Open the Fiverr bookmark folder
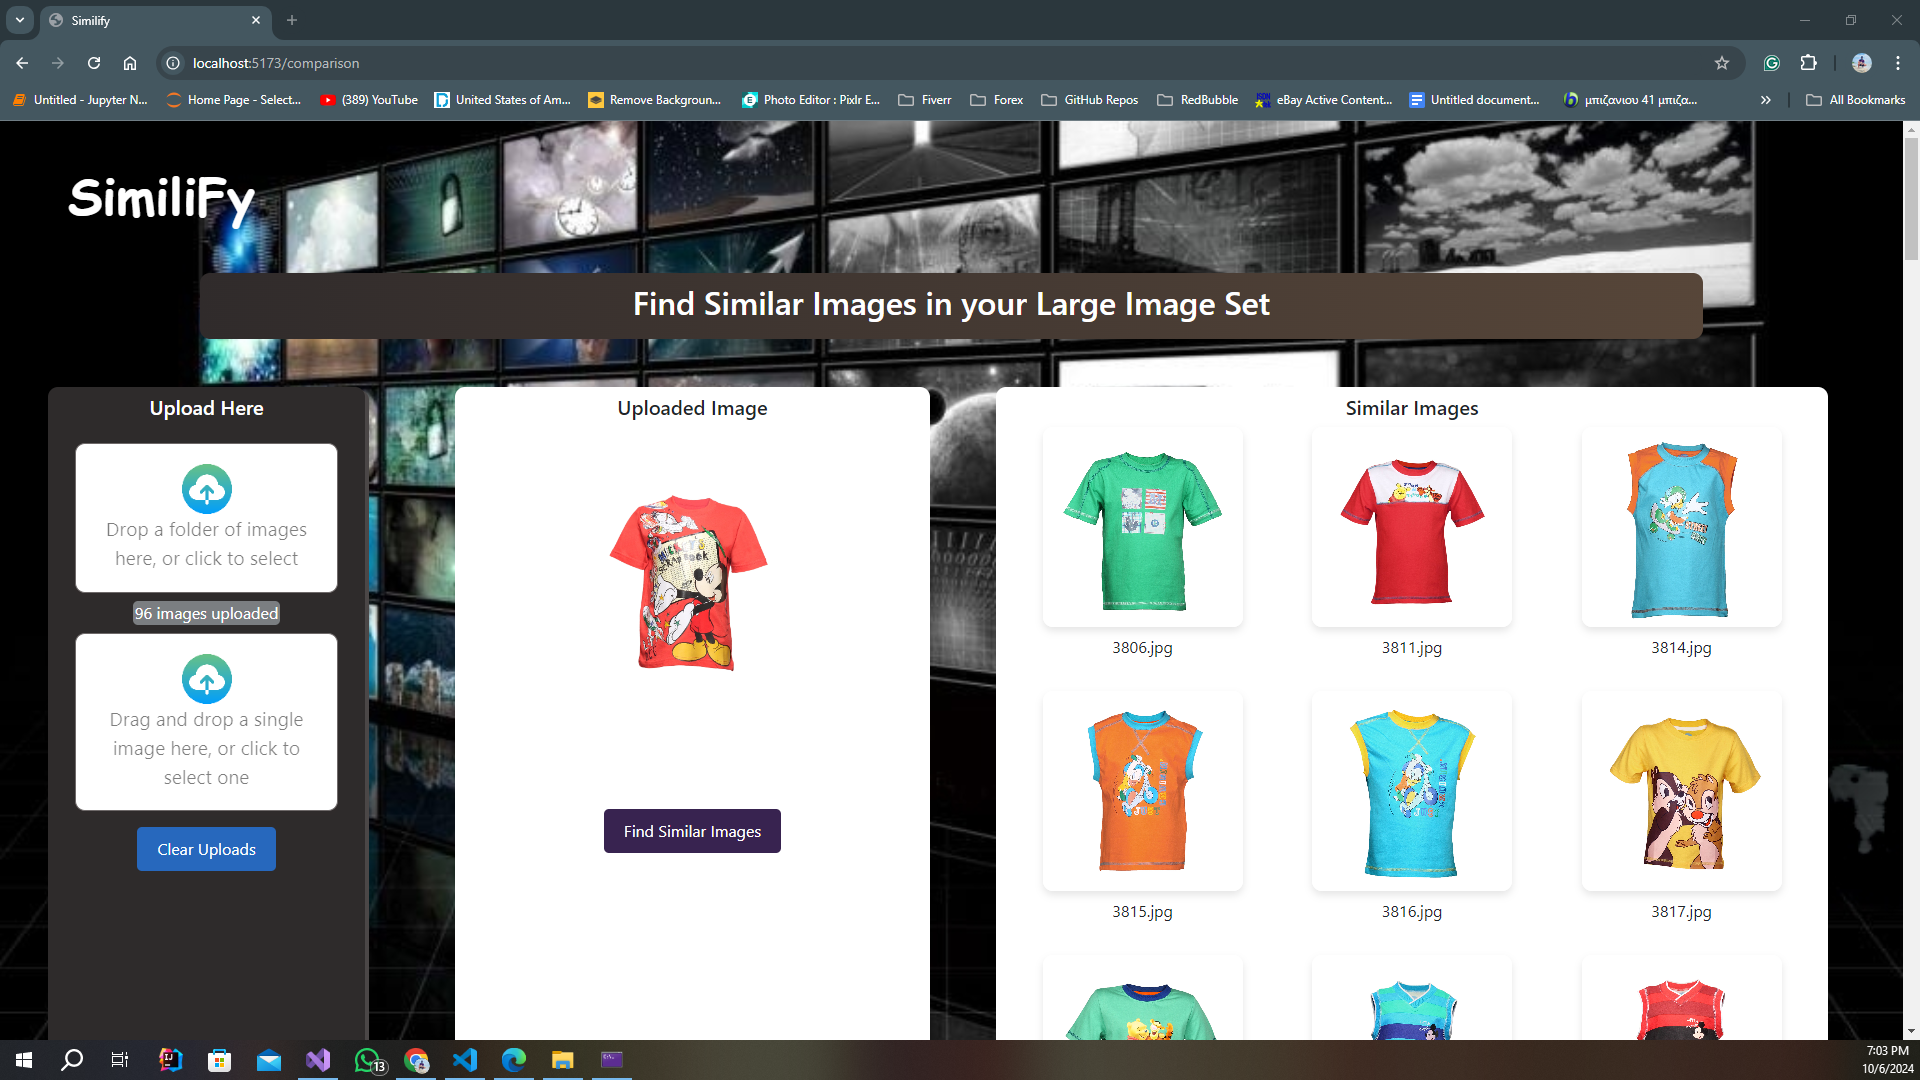 [x=925, y=100]
